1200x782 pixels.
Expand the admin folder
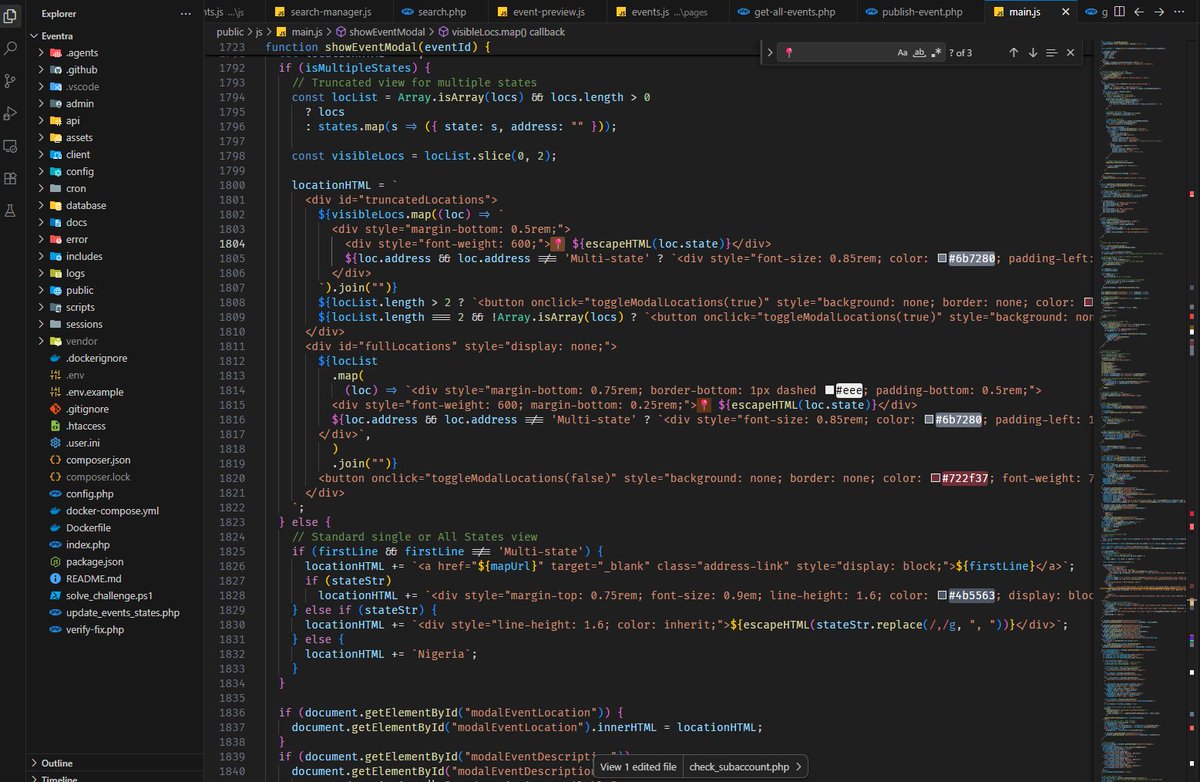41,103
